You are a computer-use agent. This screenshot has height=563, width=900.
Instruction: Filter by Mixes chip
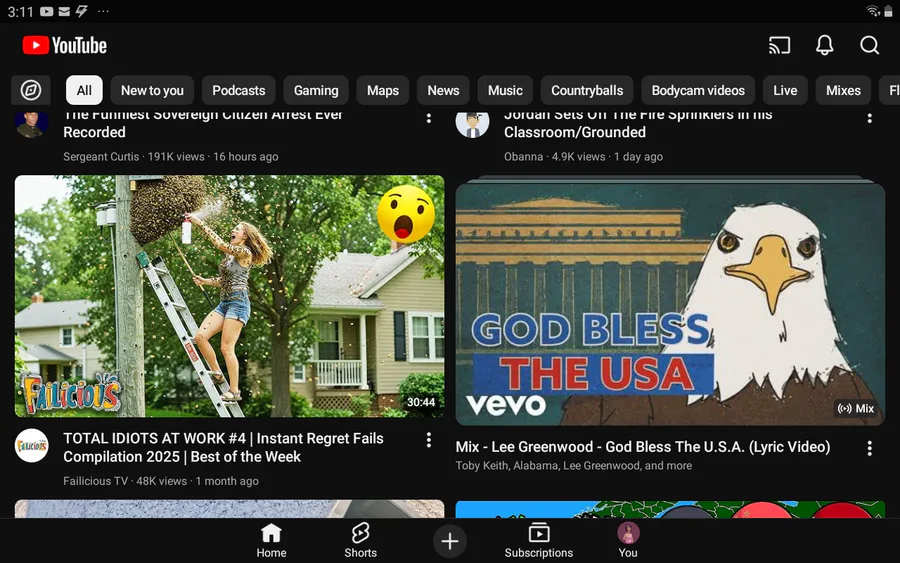point(843,90)
